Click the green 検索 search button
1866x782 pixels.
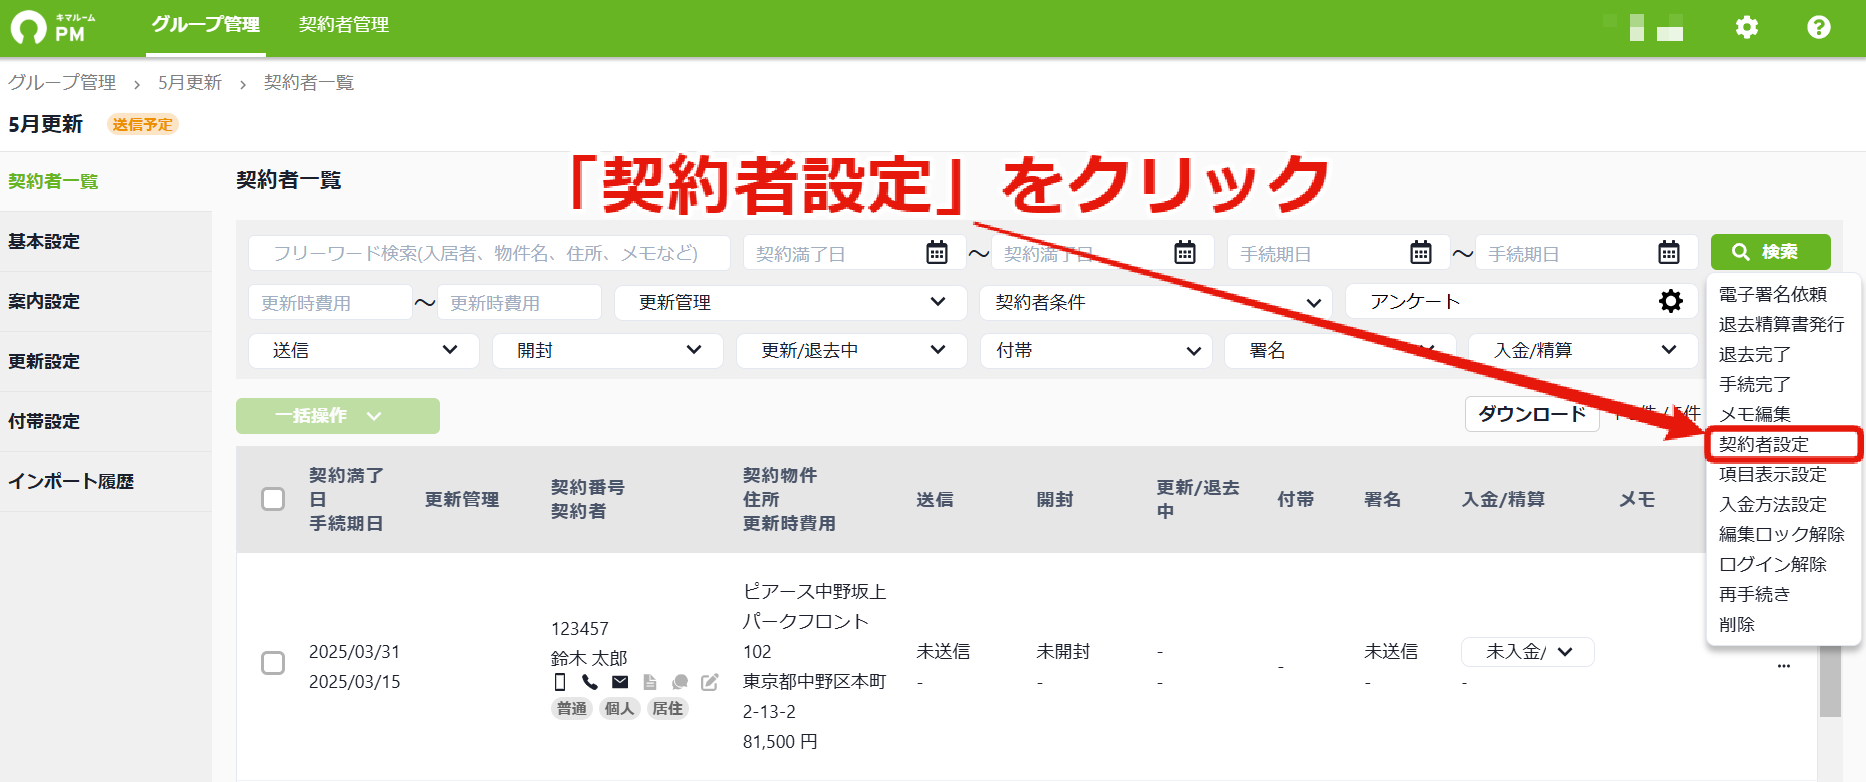pyautogui.click(x=1771, y=252)
